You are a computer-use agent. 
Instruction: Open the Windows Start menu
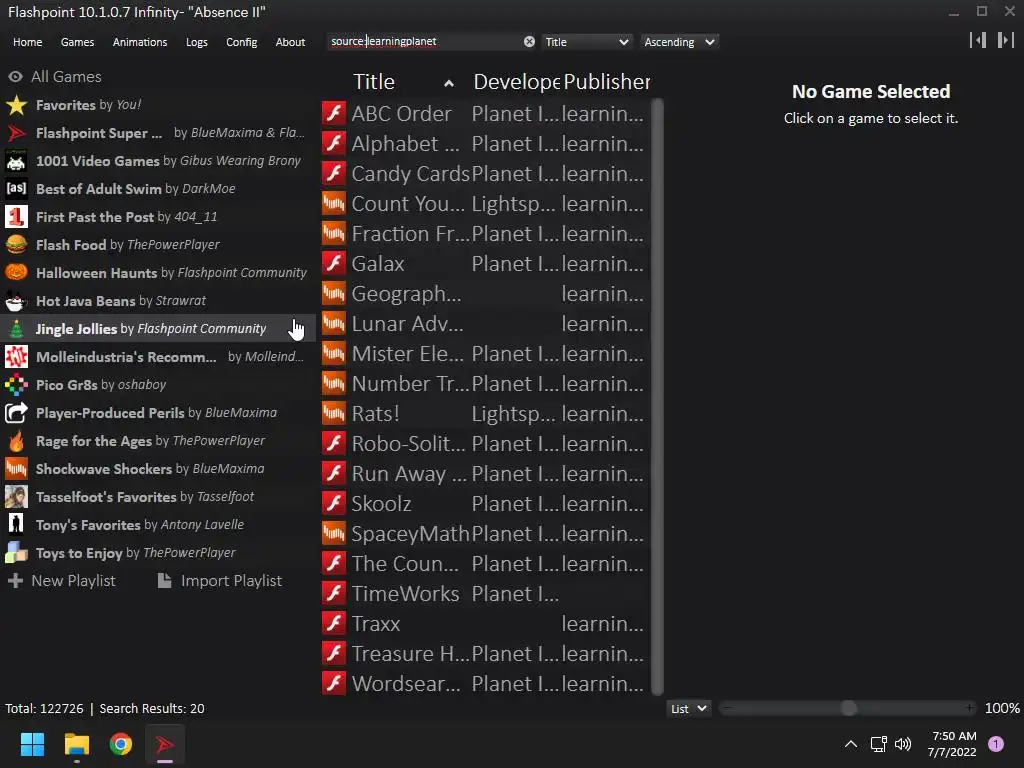32,744
